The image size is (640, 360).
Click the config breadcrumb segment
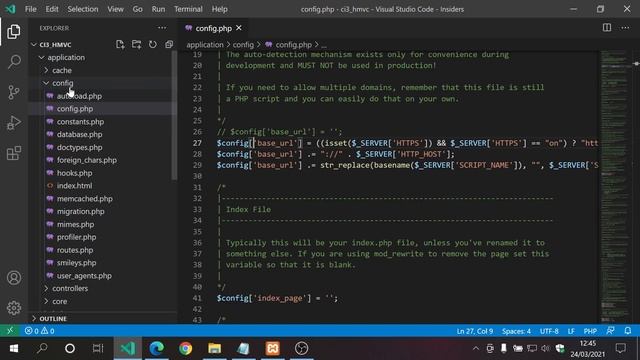click(243, 44)
